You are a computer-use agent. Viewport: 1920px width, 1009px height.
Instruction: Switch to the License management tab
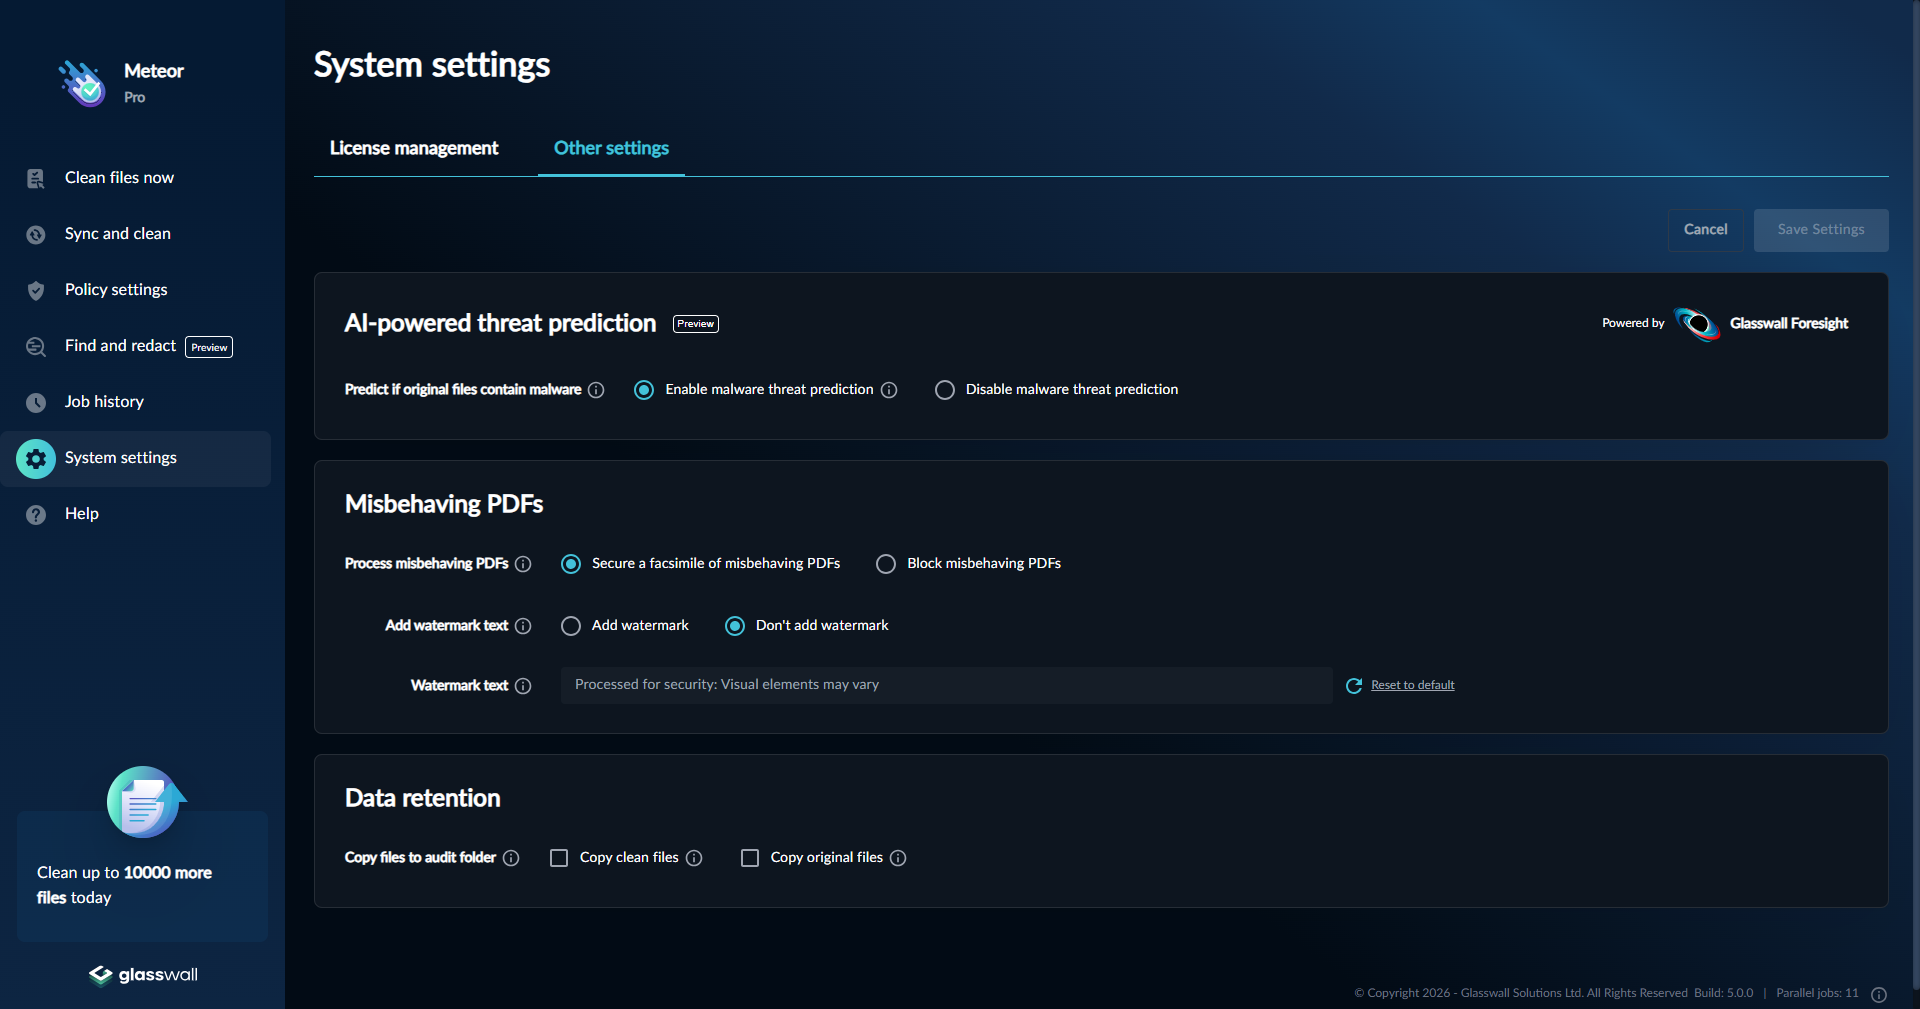[x=413, y=148]
